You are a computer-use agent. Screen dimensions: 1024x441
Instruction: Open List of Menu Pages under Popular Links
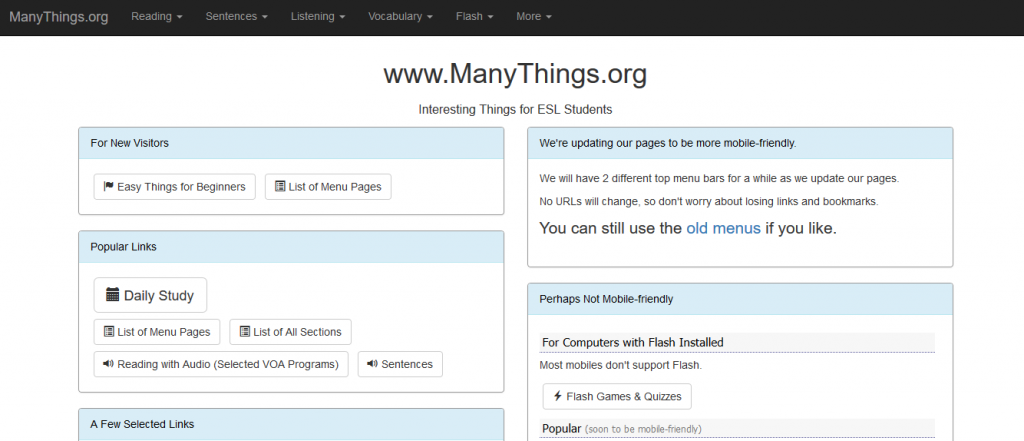(157, 332)
